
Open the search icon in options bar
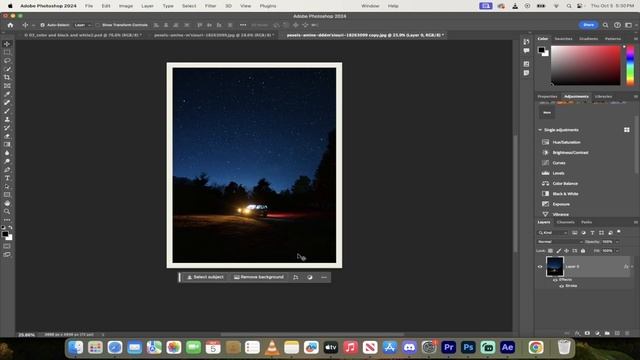605,25
